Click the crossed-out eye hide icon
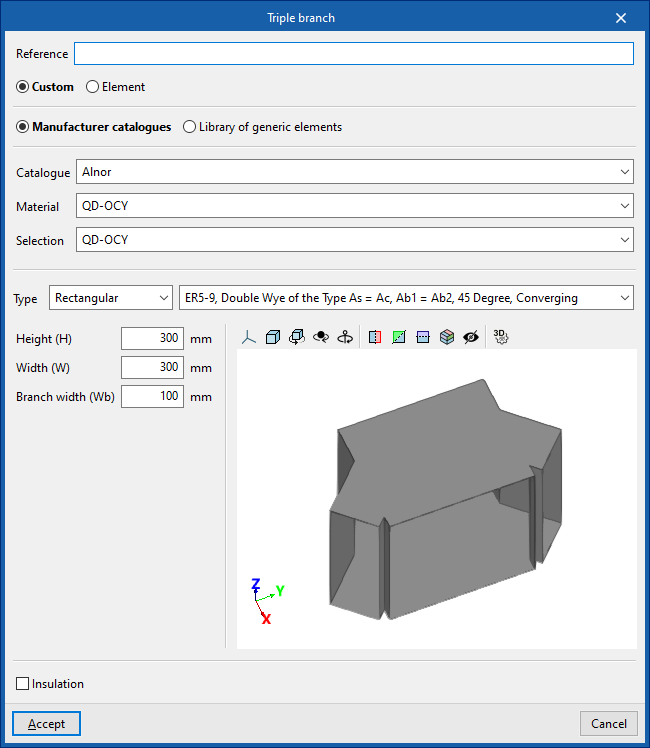The height and width of the screenshot is (748, 650). (471, 338)
